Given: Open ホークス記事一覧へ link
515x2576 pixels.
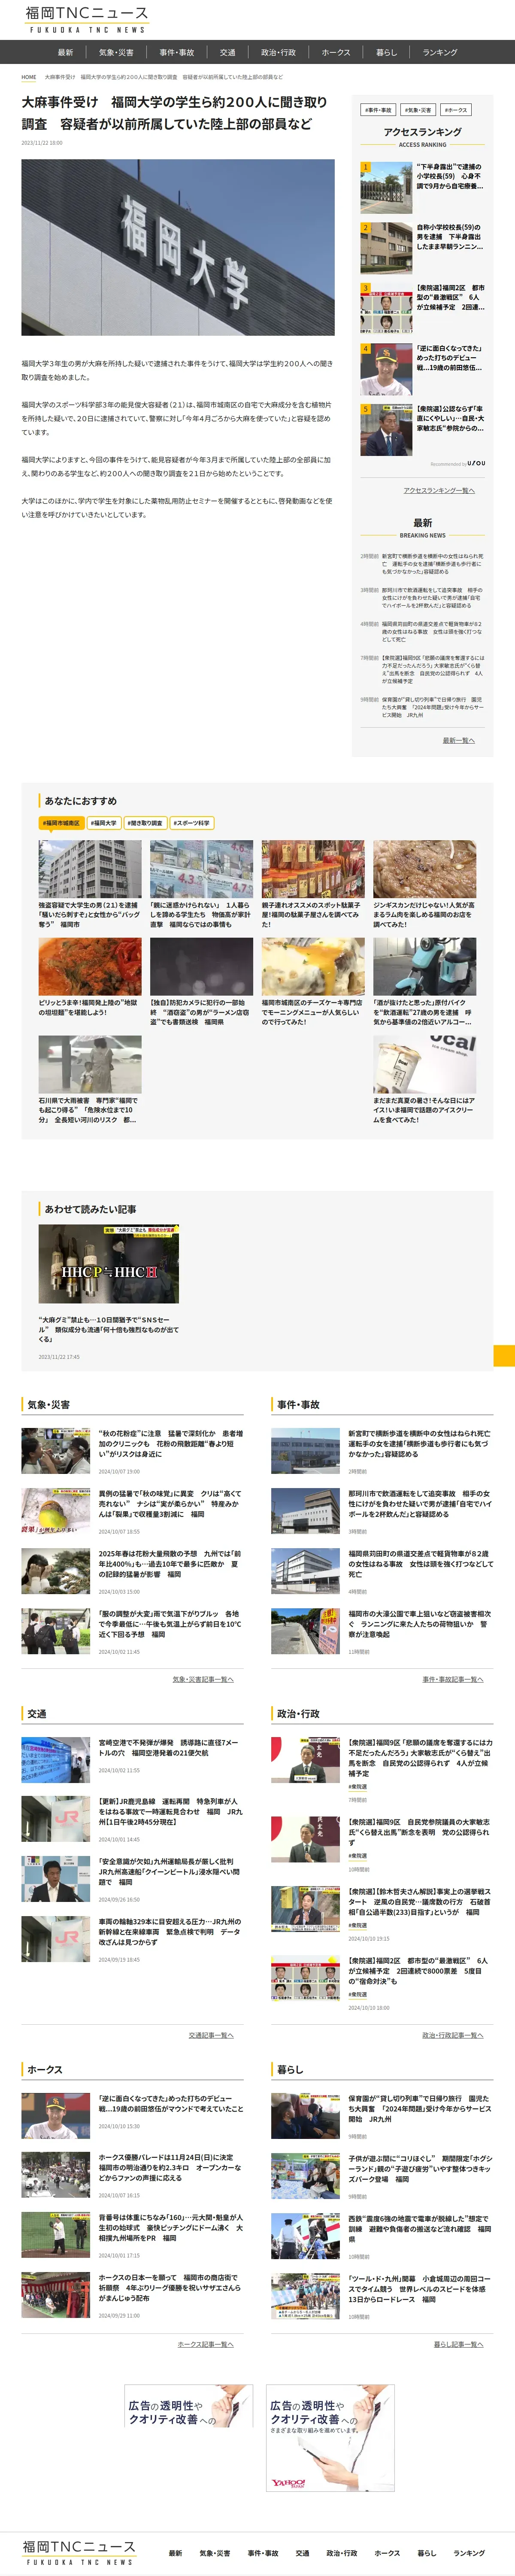Looking at the screenshot, I should point(205,2344).
